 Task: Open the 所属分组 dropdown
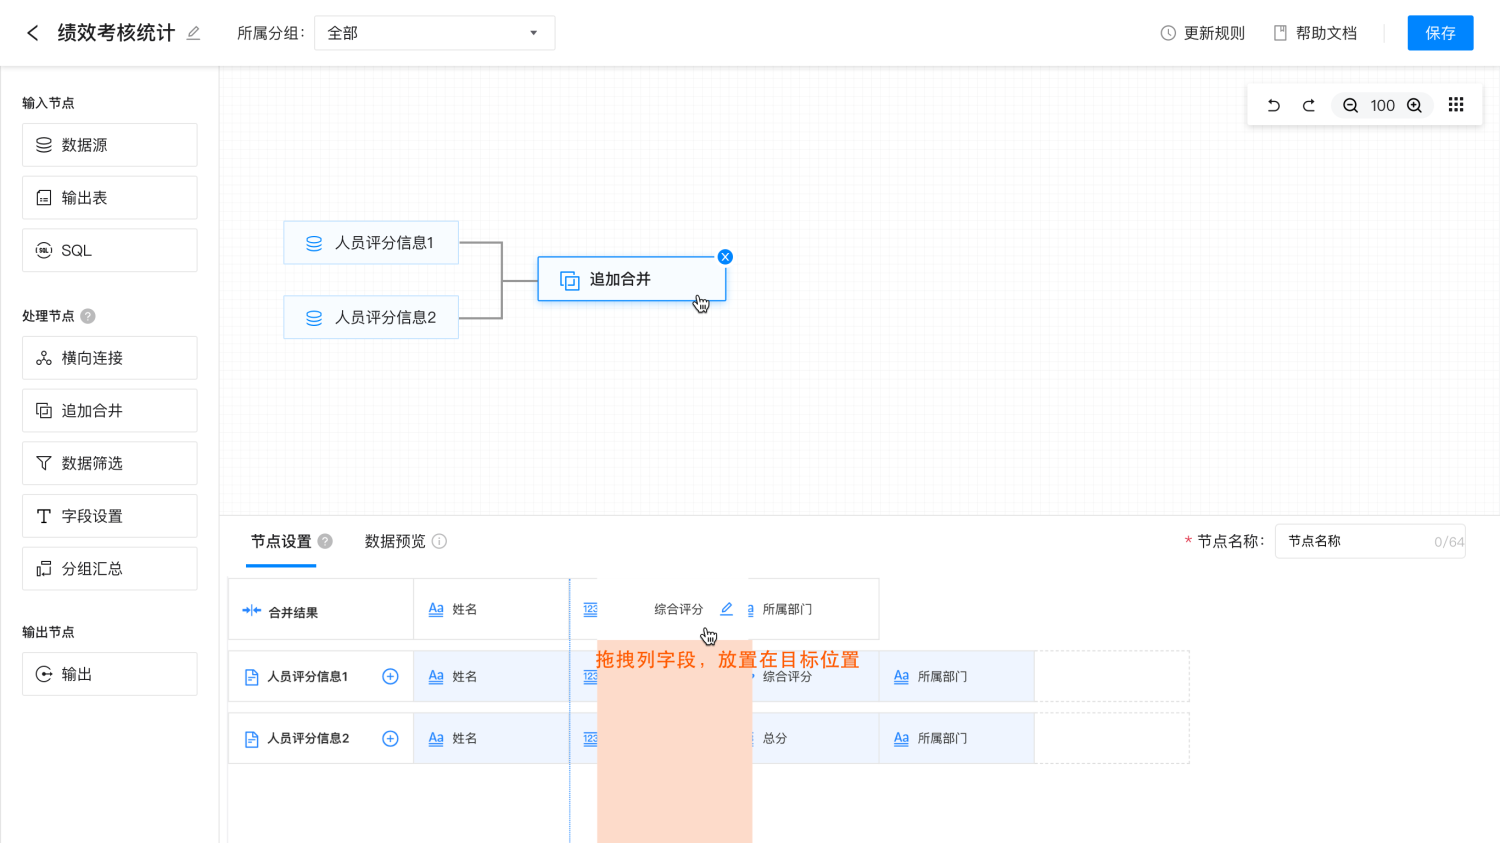tap(434, 33)
